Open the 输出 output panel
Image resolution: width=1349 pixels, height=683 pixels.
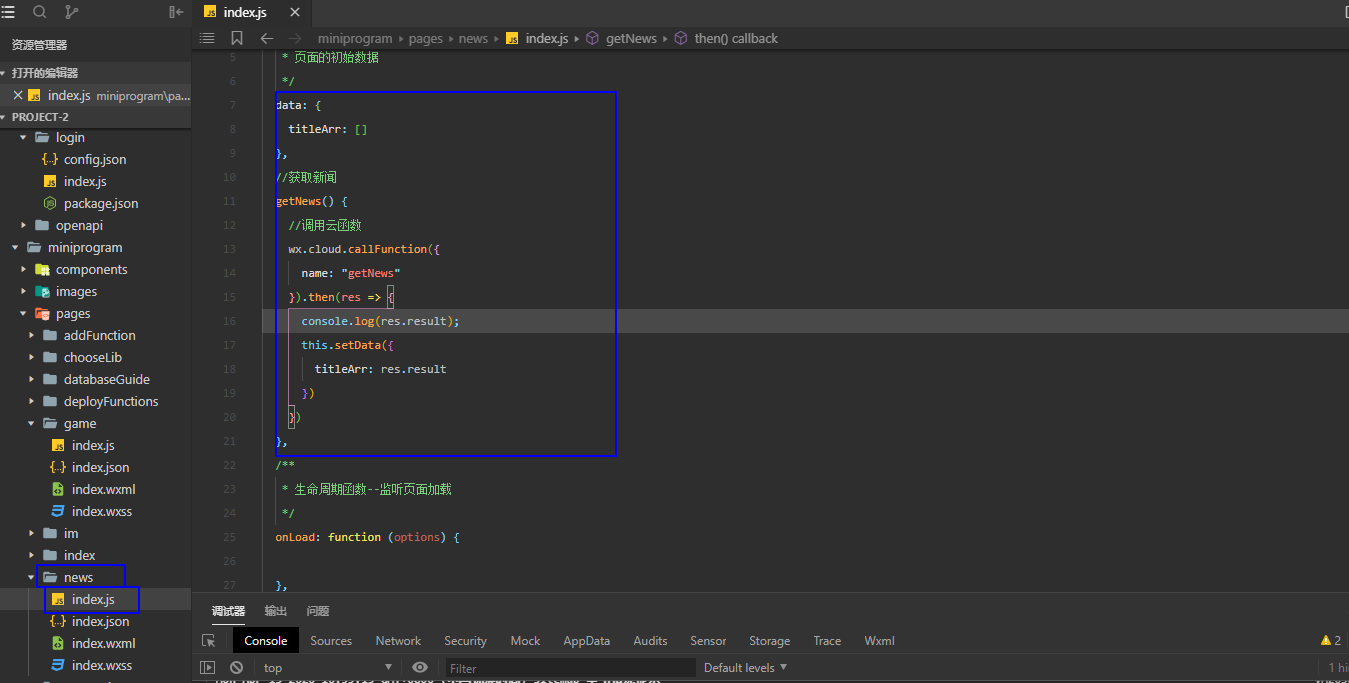point(276,611)
